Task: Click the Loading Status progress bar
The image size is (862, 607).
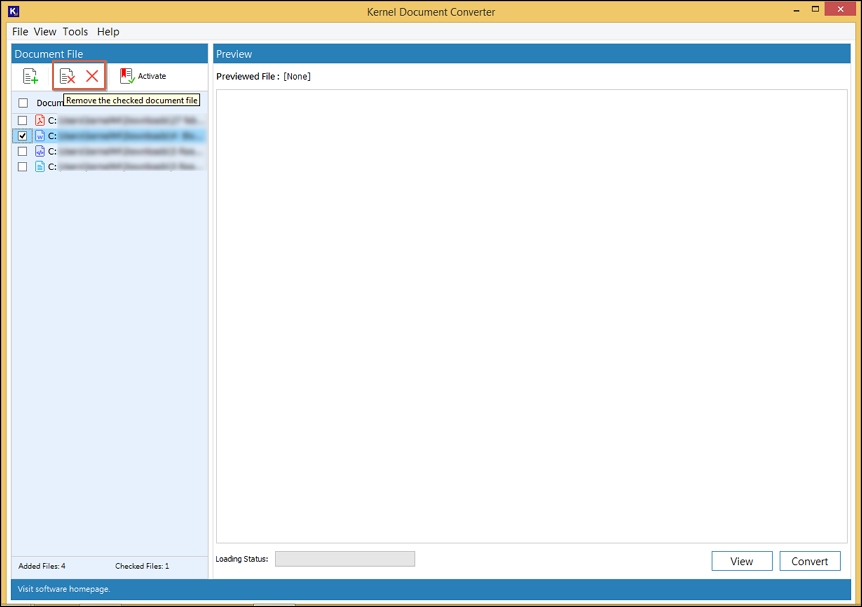Action: (345, 559)
